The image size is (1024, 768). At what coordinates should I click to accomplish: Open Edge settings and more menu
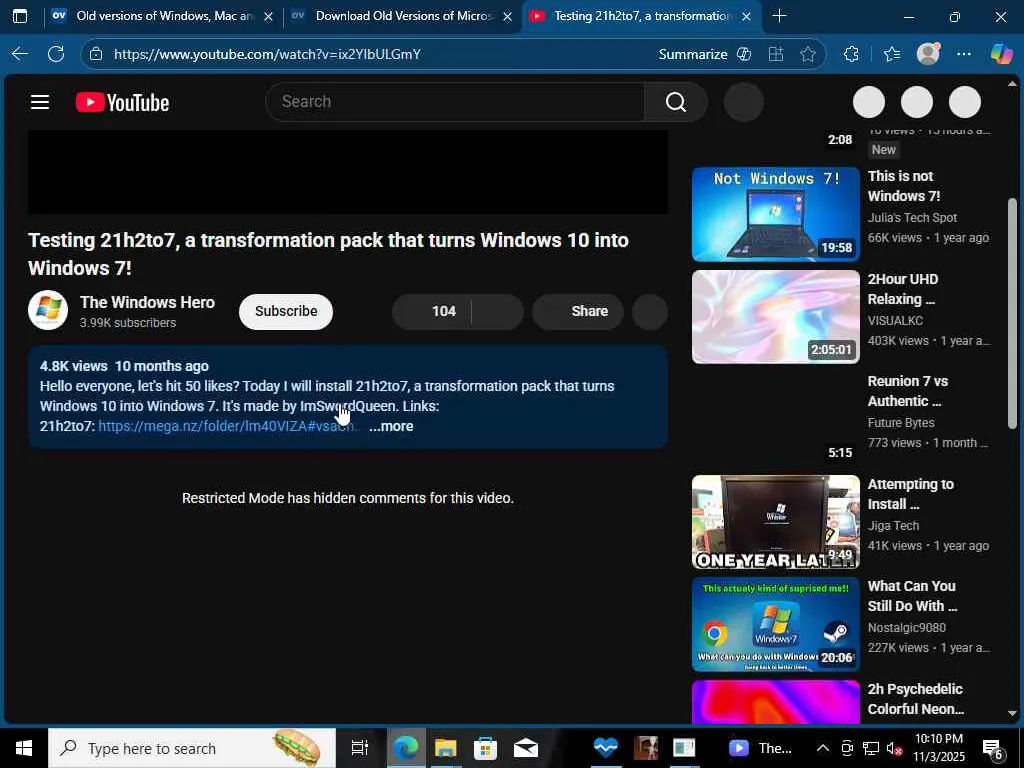(964, 54)
